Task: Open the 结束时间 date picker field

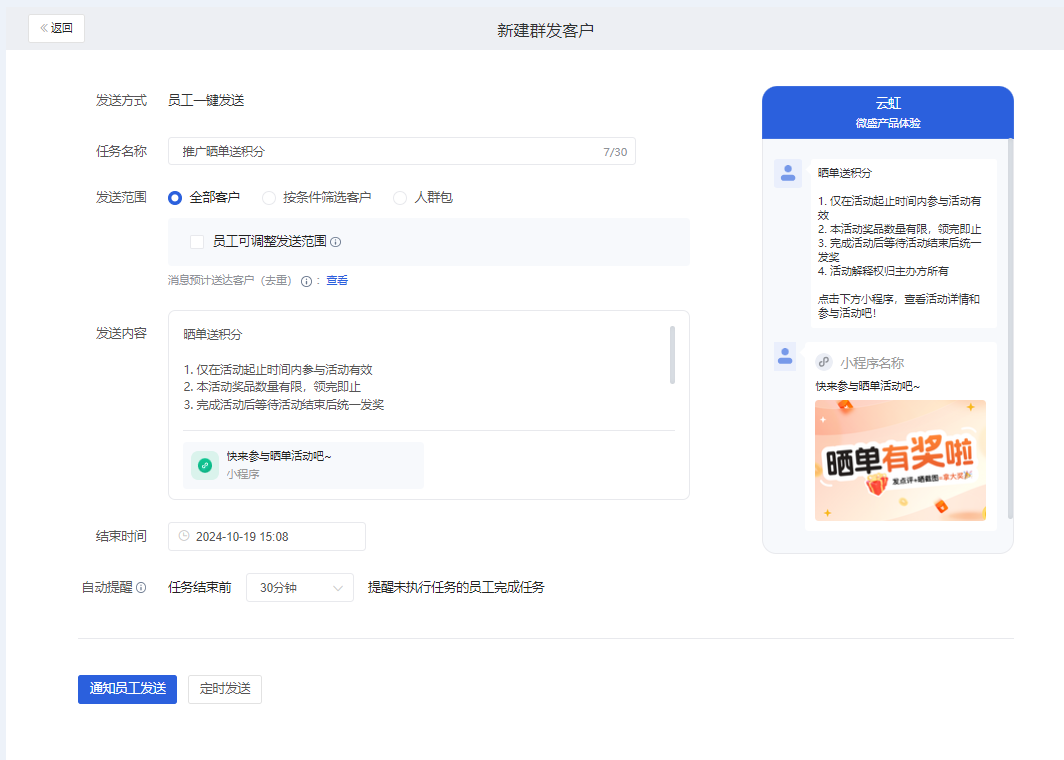Action: (x=267, y=537)
